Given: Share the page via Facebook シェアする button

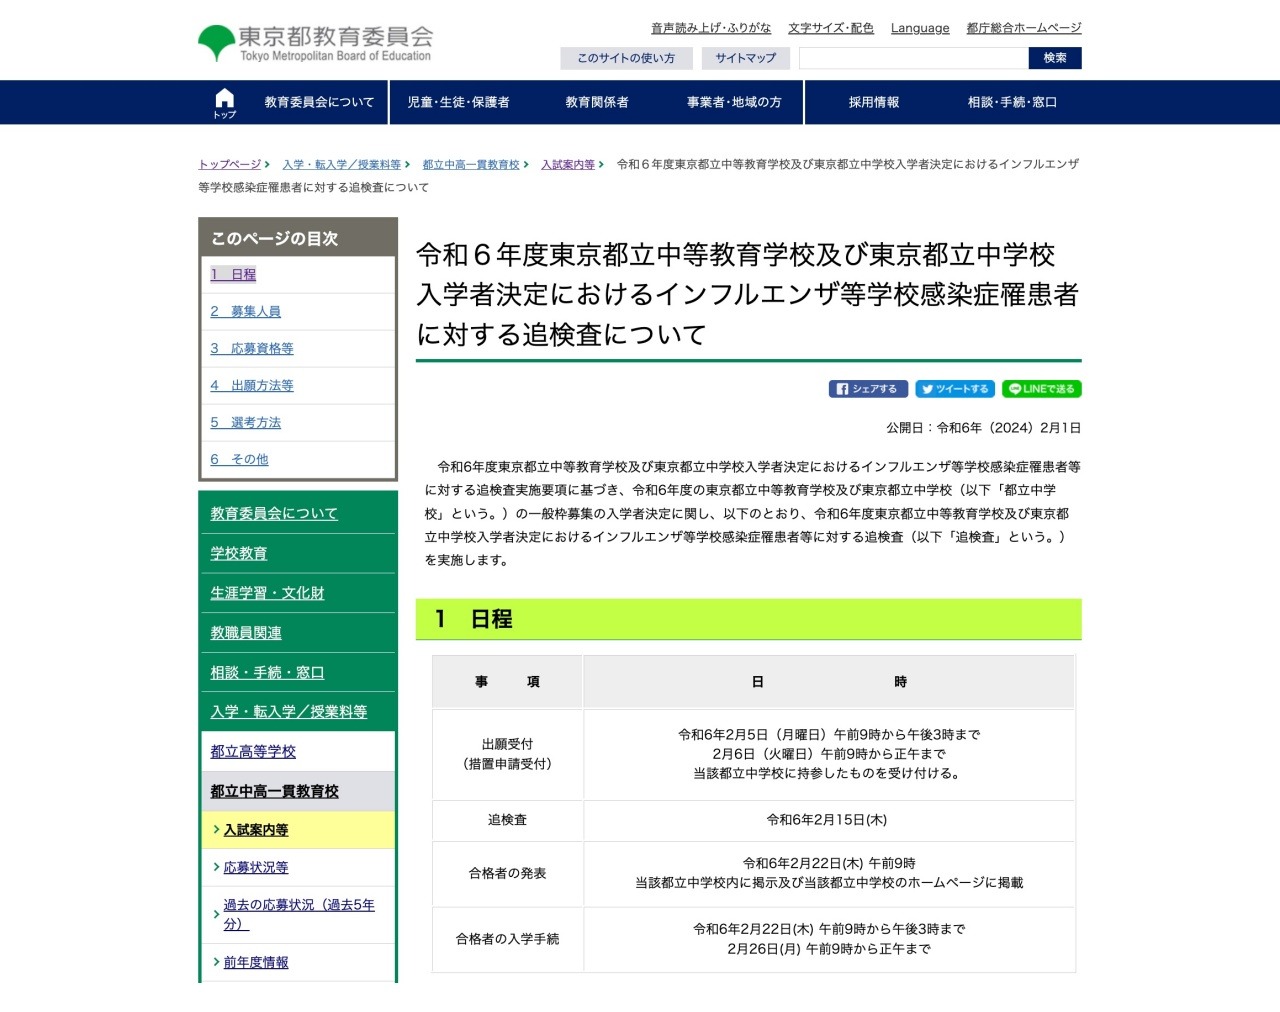Looking at the screenshot, I should pos(868,389).
